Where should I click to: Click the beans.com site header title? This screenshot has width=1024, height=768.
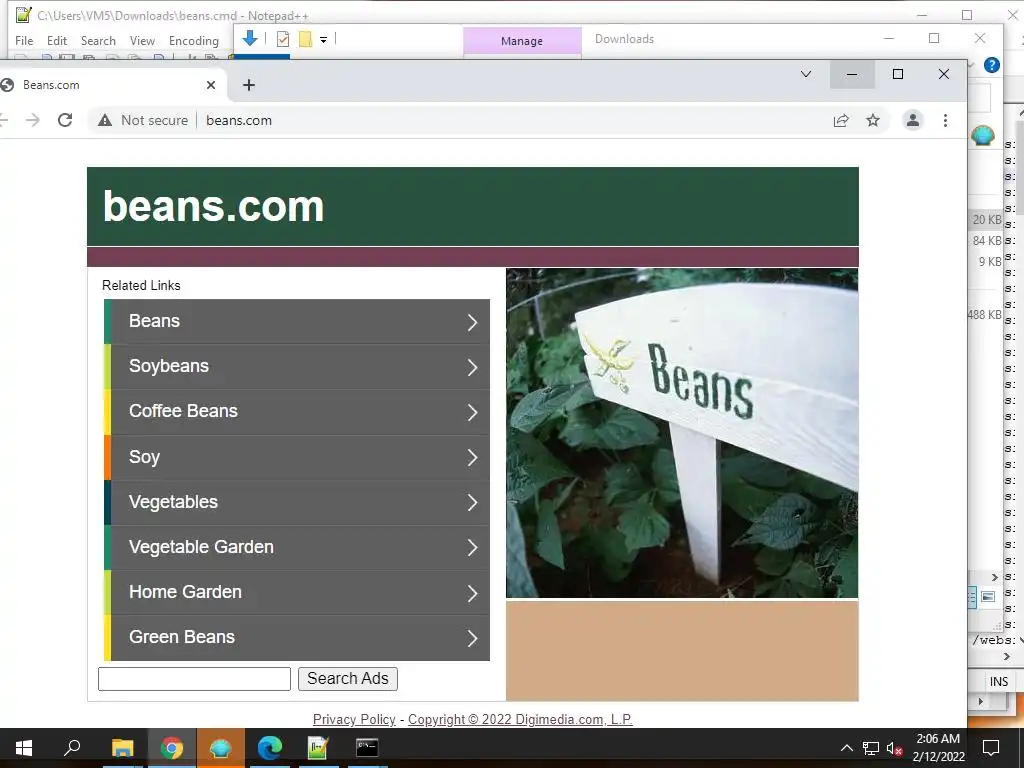[x=213, y=206]
